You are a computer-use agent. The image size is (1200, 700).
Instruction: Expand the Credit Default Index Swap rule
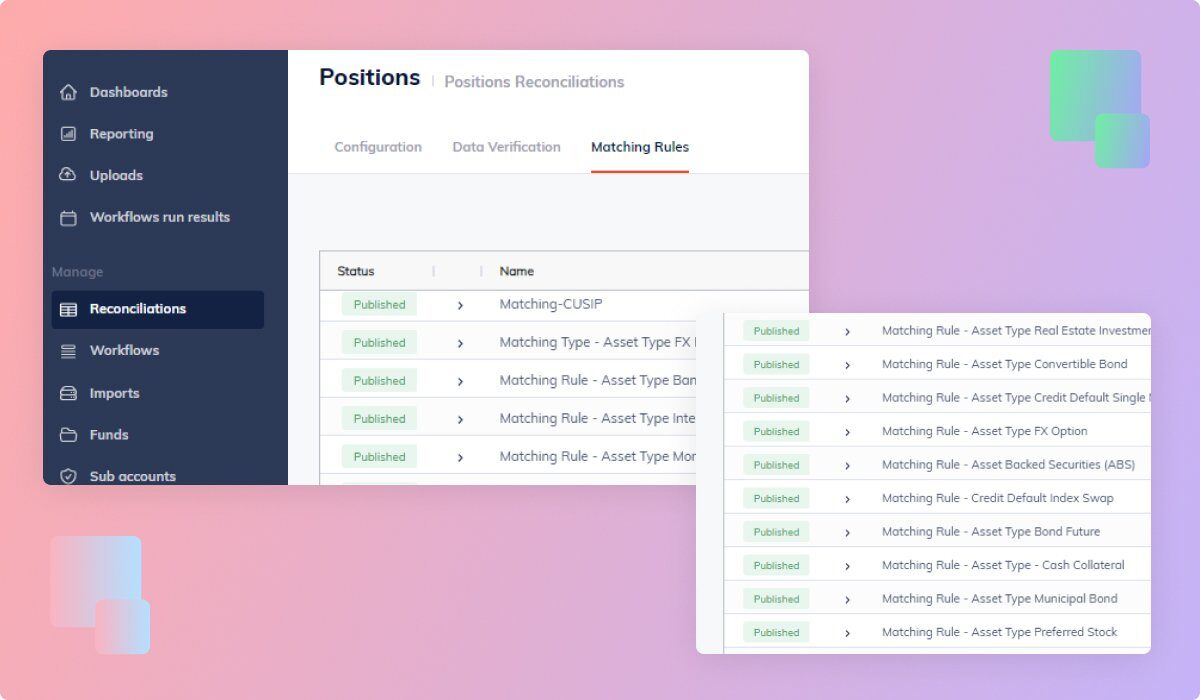(845, 498)
